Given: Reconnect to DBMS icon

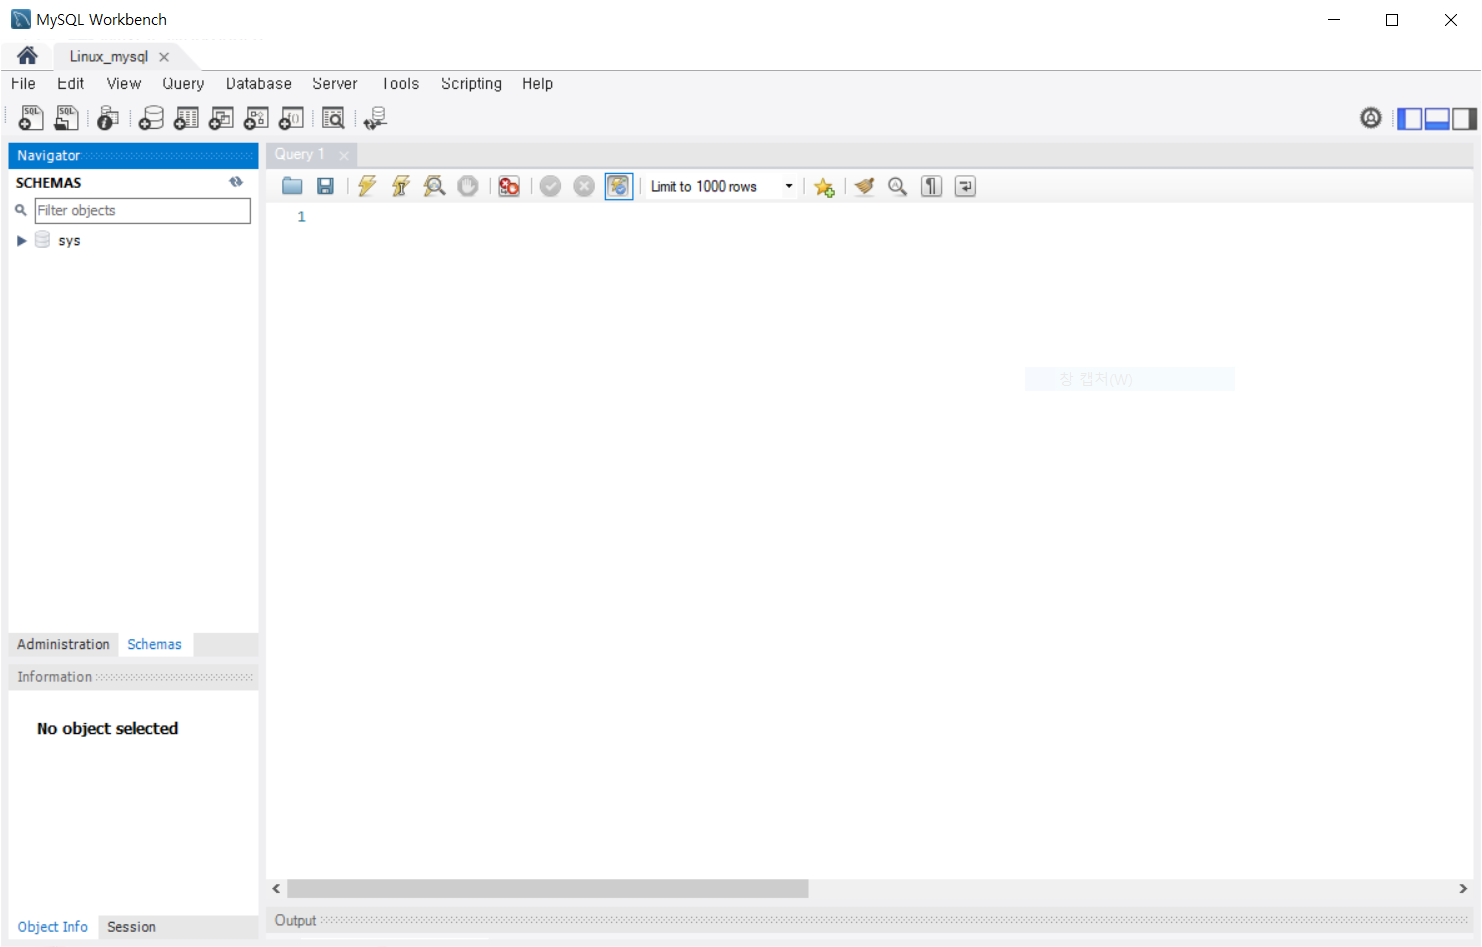Looking at the screenshot, I should click(375, 118).
